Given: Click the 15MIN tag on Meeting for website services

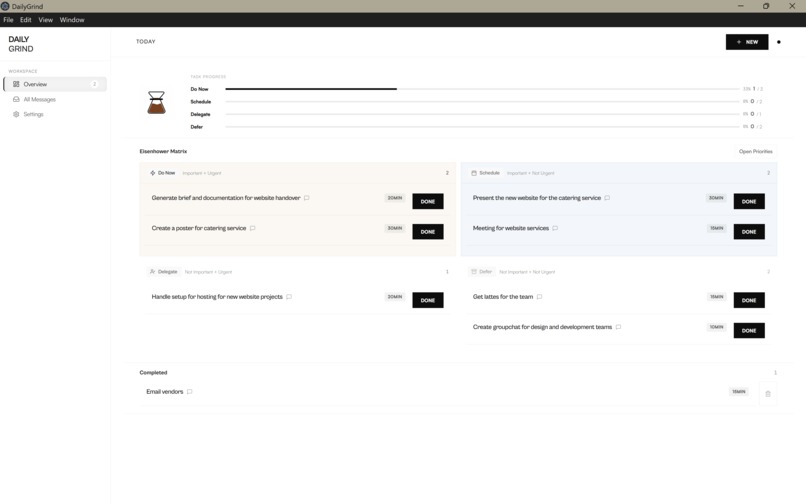Looking at the screenshot, I should pyautogui.click(x=717, y=228).
